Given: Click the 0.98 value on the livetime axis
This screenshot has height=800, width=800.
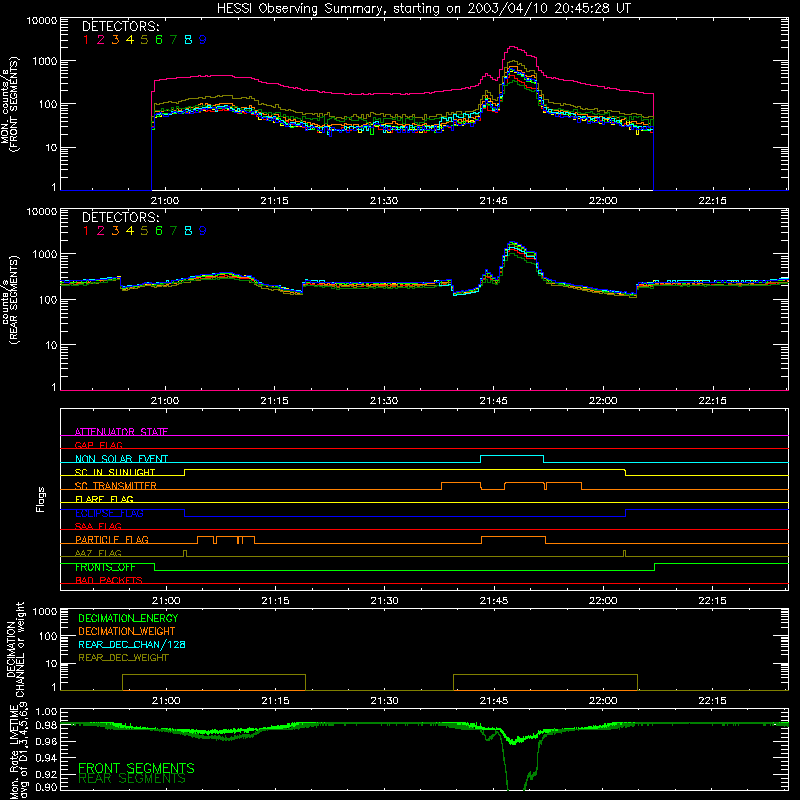Looking at the screenshot, I should coord(46,725).
